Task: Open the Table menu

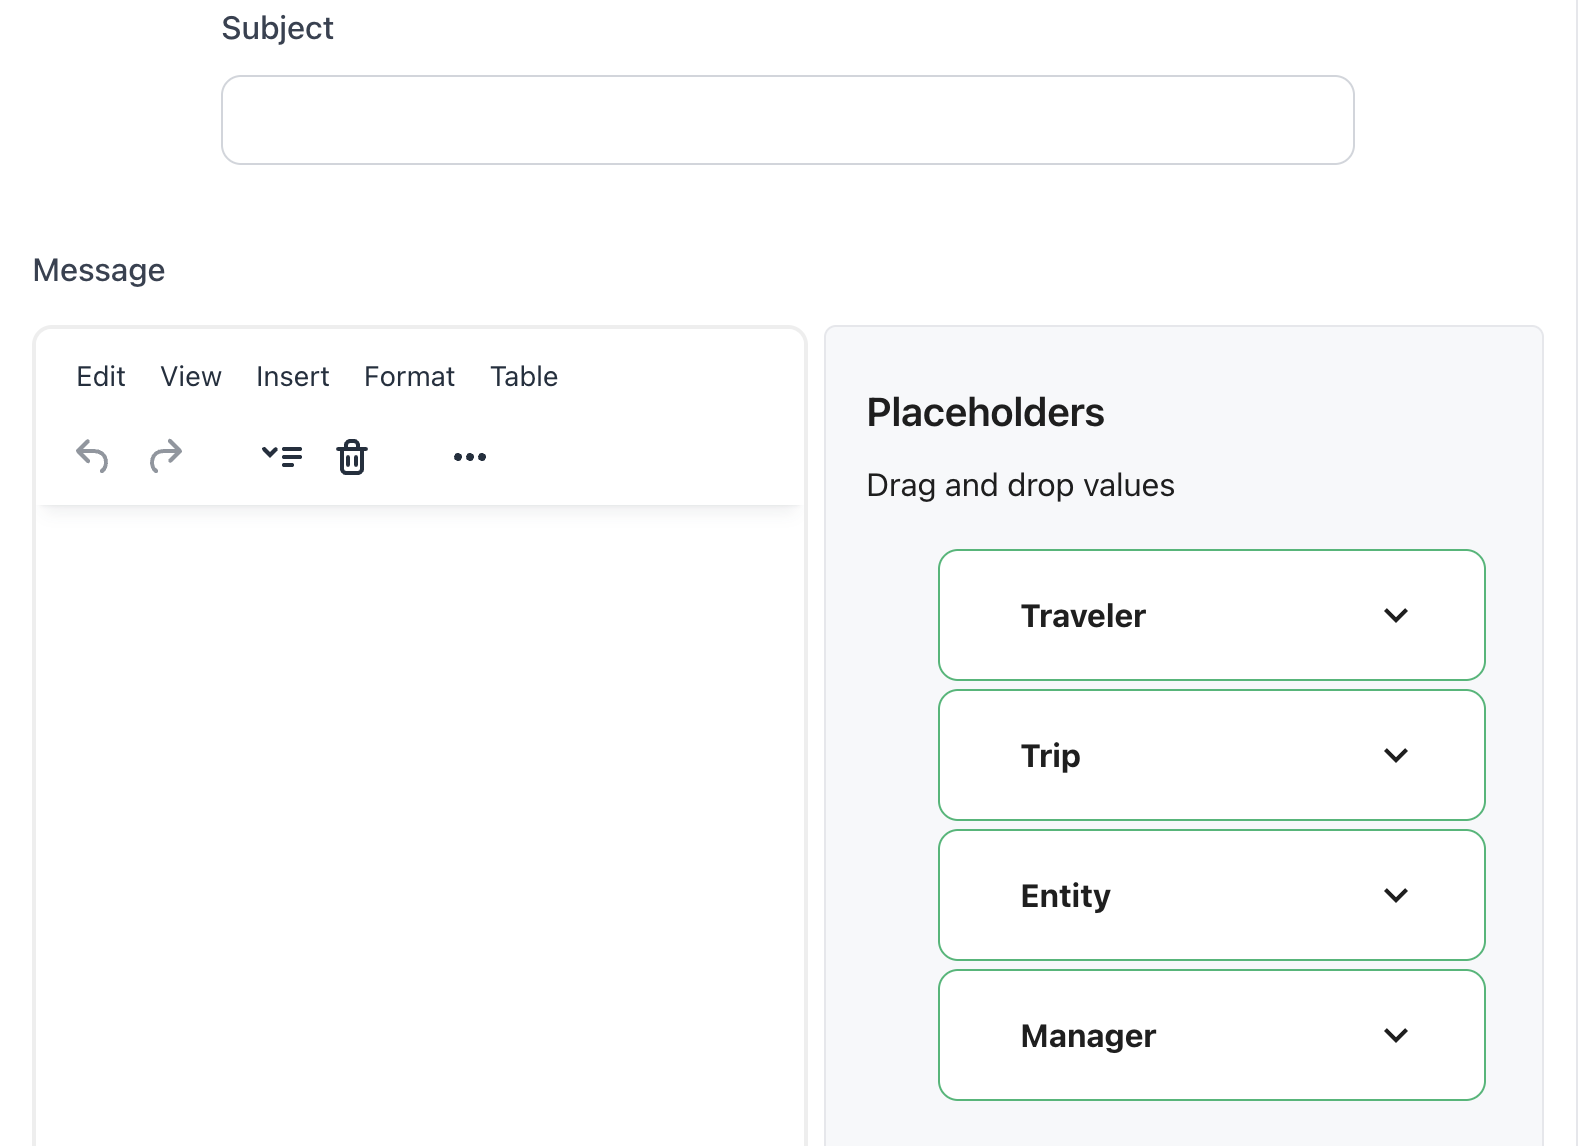Action: click(x=524, y=377)
